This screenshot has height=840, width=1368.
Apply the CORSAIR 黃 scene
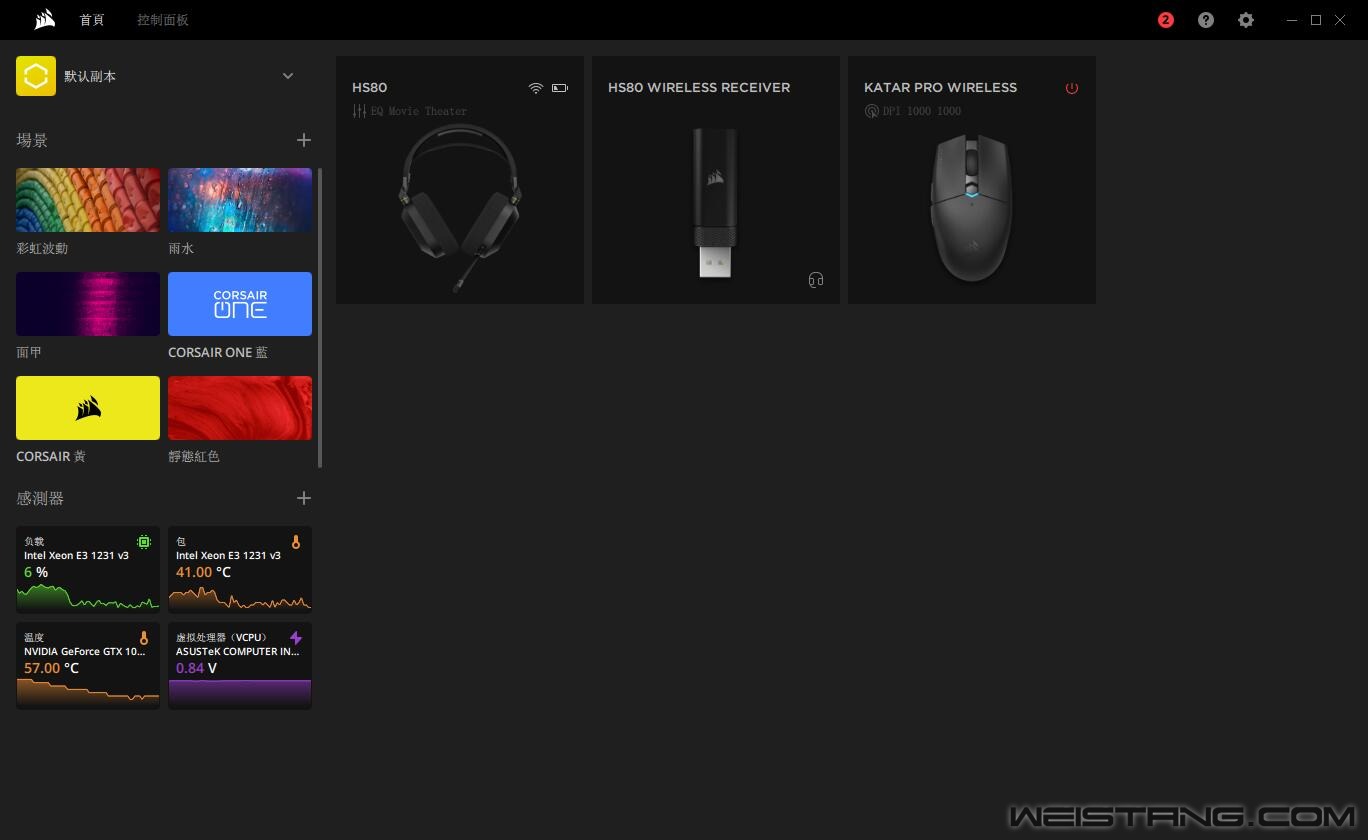pyautogui.click(x=88, y=408)
